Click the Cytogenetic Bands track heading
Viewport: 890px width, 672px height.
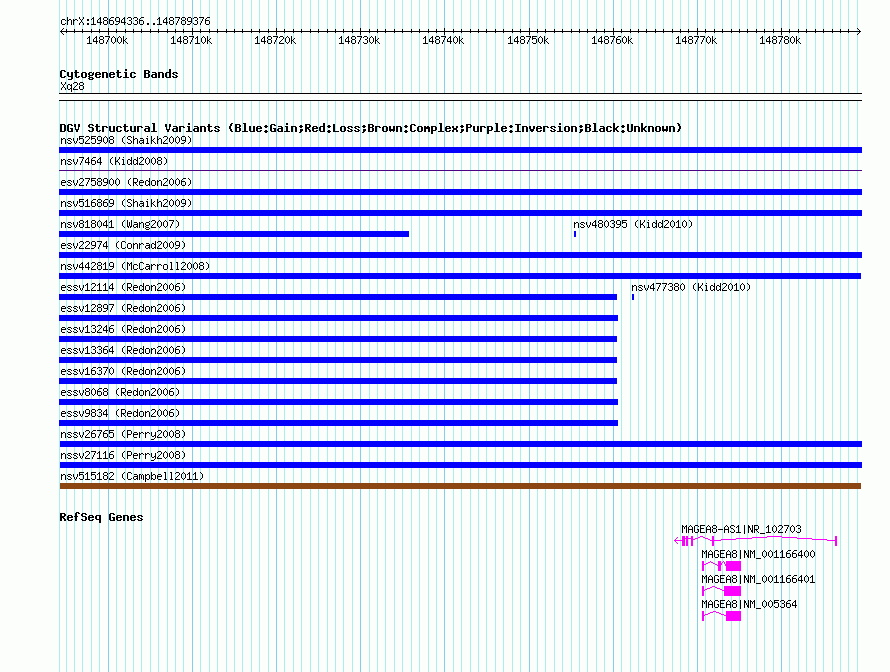click(x=119, y=74)
